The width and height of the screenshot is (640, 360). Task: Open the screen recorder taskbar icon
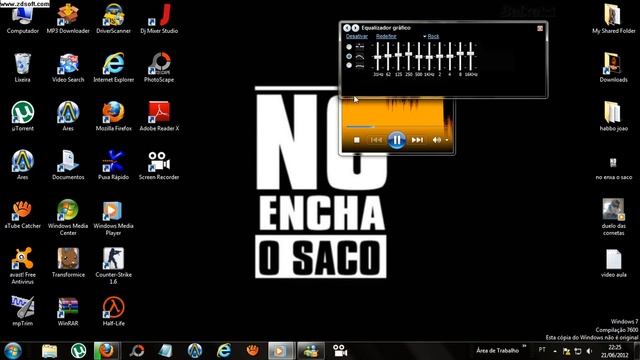pyautogui.click(x=340, y=351)
